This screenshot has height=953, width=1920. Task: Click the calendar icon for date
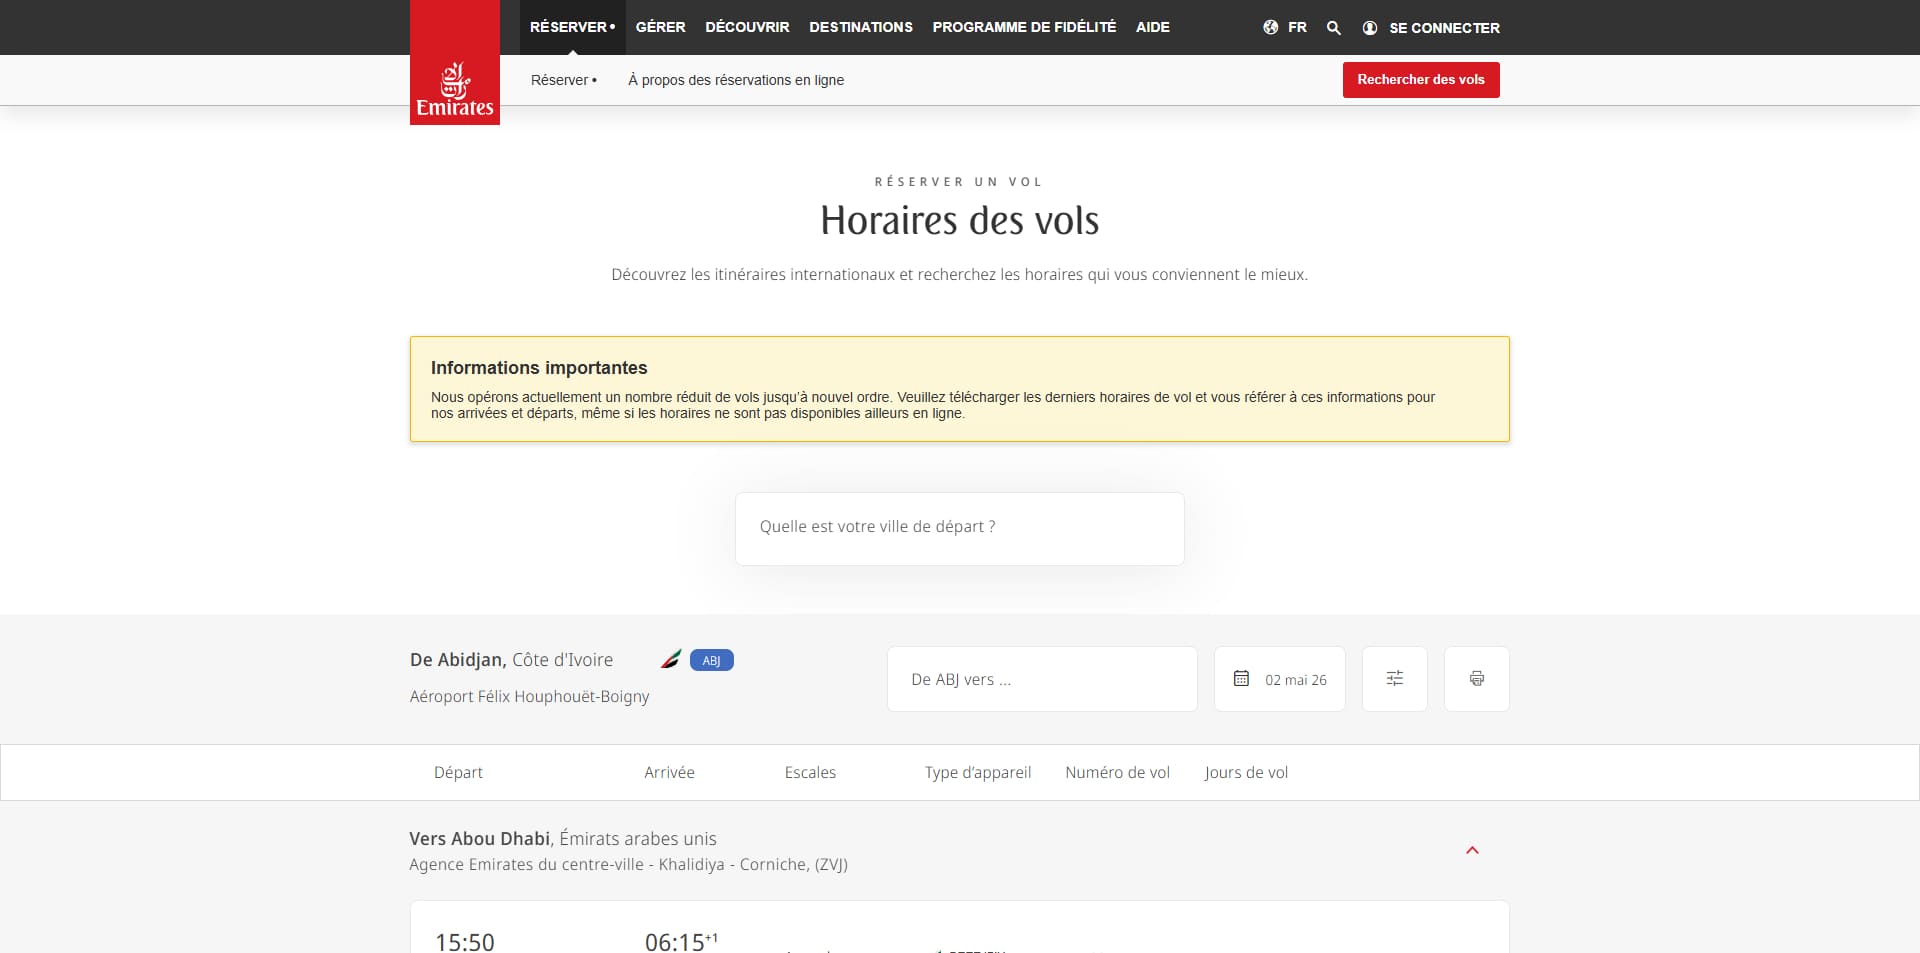click(x=1241, y=678)
